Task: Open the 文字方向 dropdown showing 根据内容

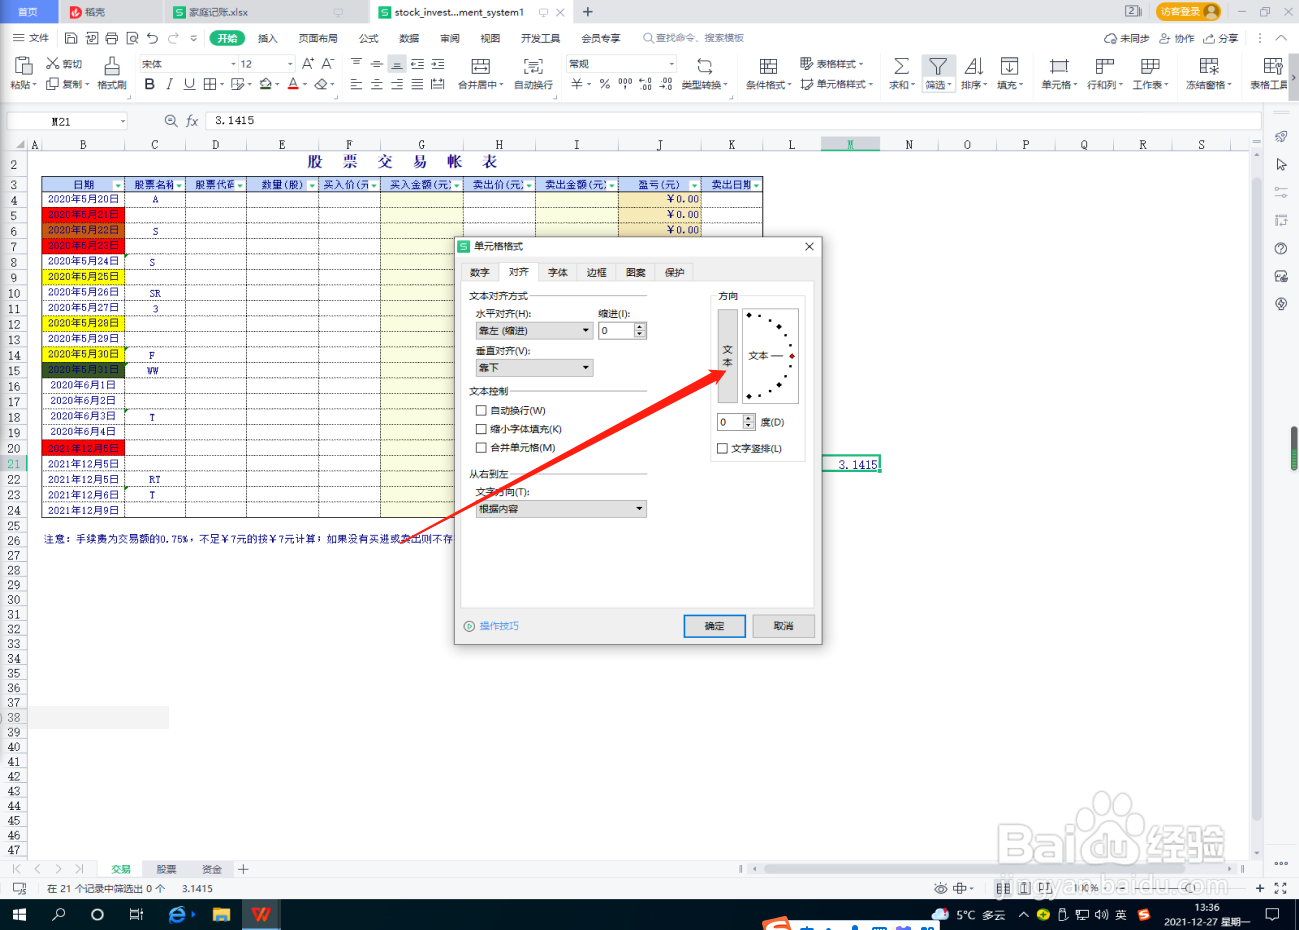Action: tap(561, 509)
